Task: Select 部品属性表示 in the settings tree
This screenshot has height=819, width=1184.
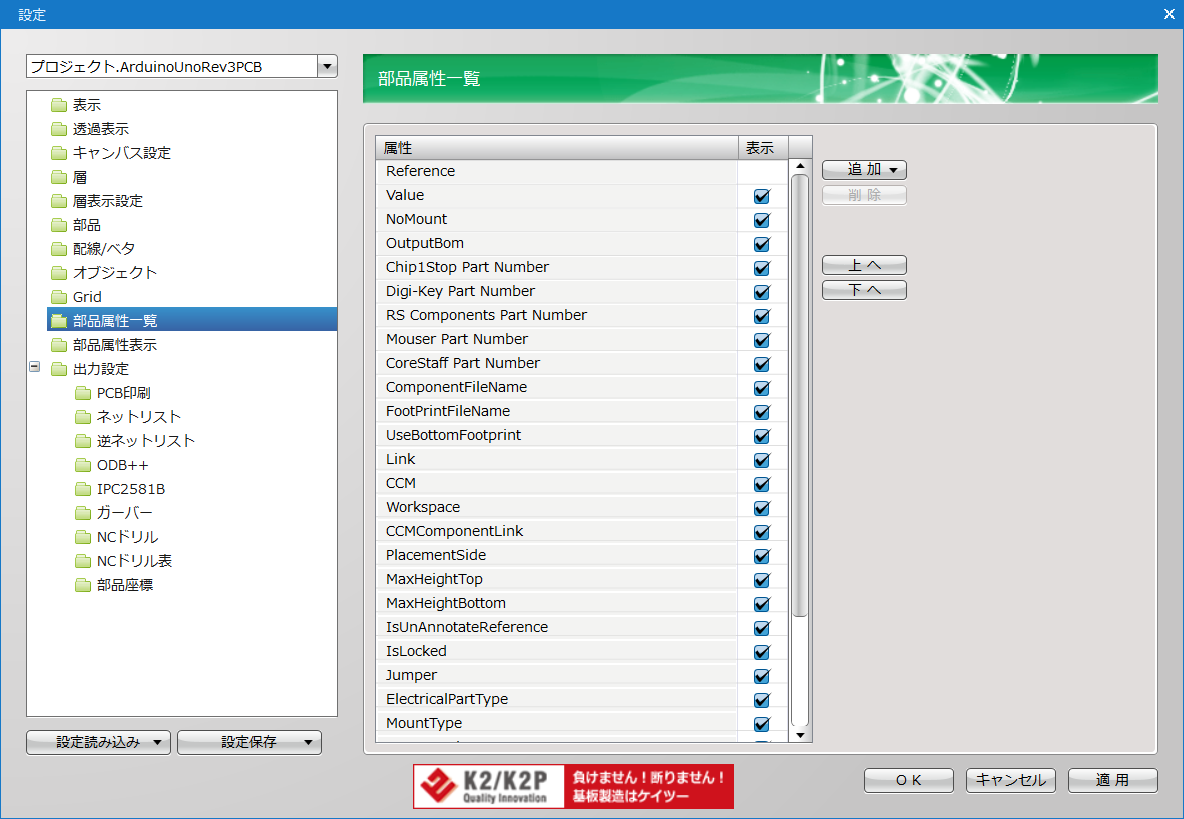Action: tap(114, 345)
